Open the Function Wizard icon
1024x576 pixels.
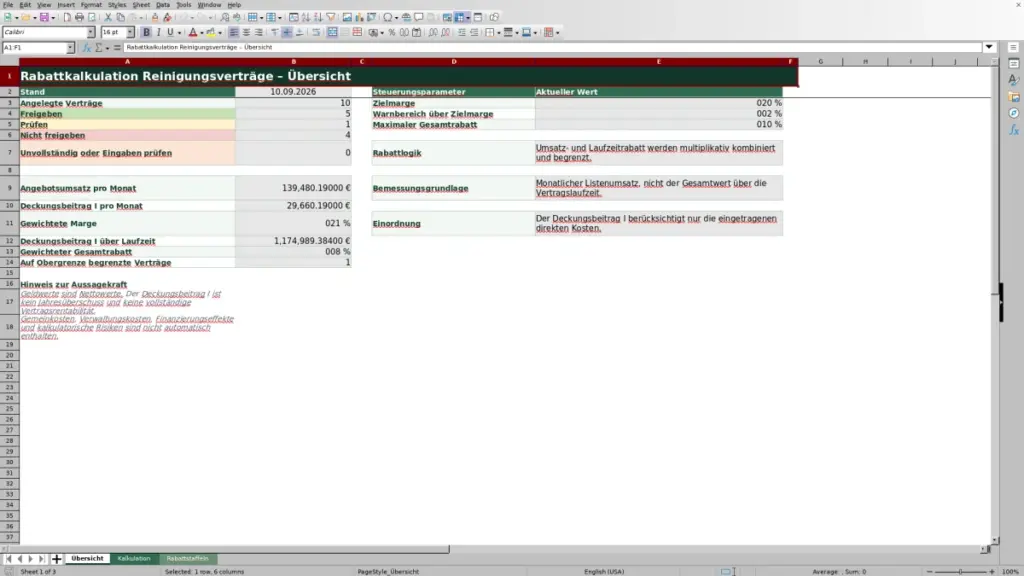tap(86, 48)
